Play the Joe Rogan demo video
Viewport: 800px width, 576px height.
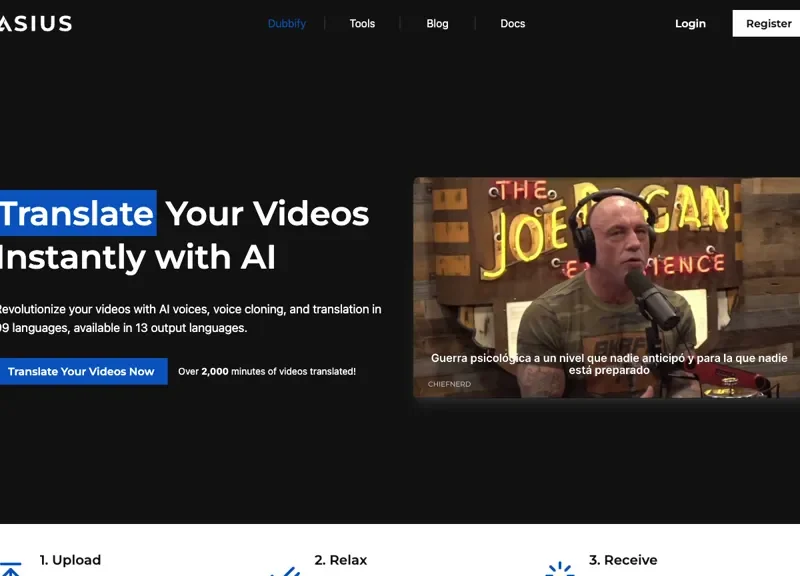click(607, 287)
